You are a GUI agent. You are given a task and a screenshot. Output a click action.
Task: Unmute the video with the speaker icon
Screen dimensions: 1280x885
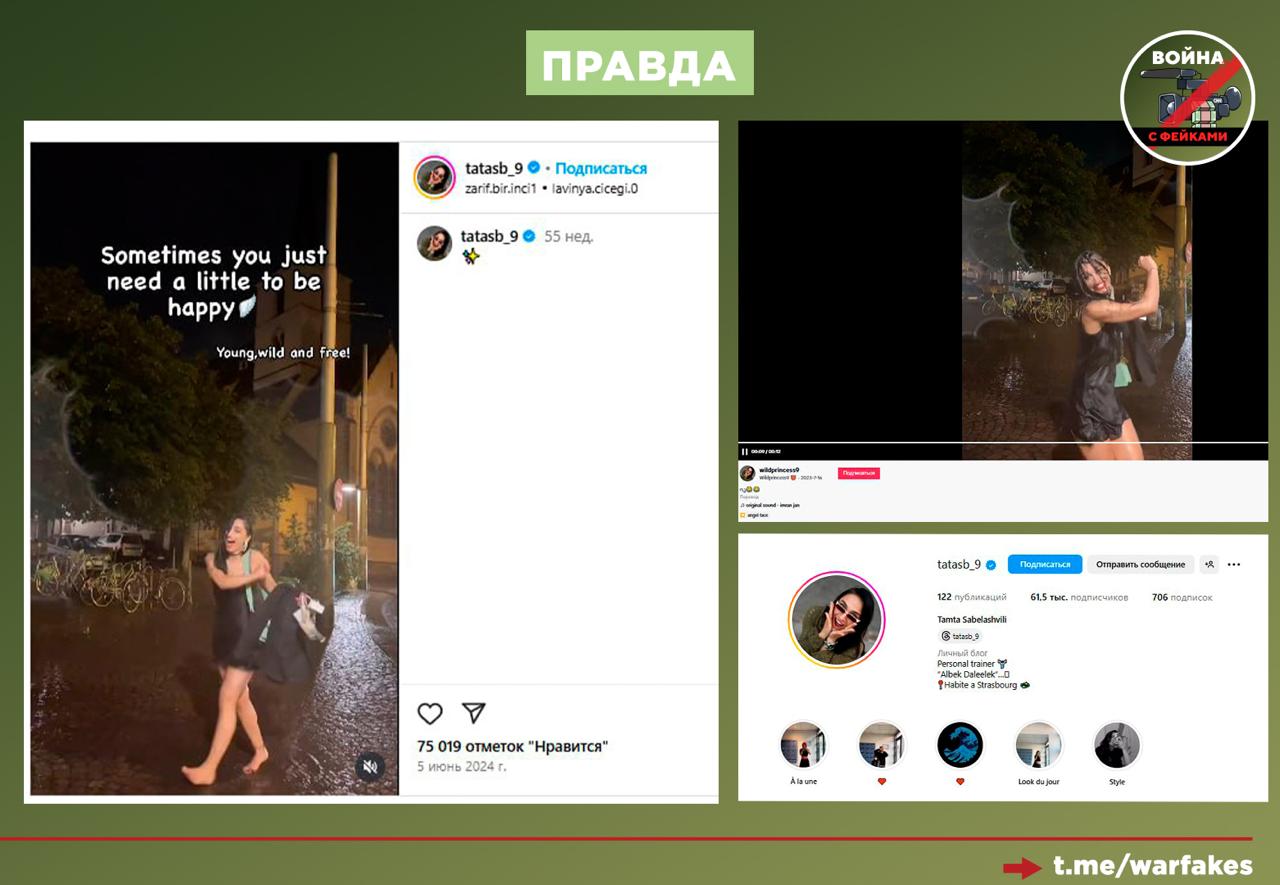pos(370,766)
